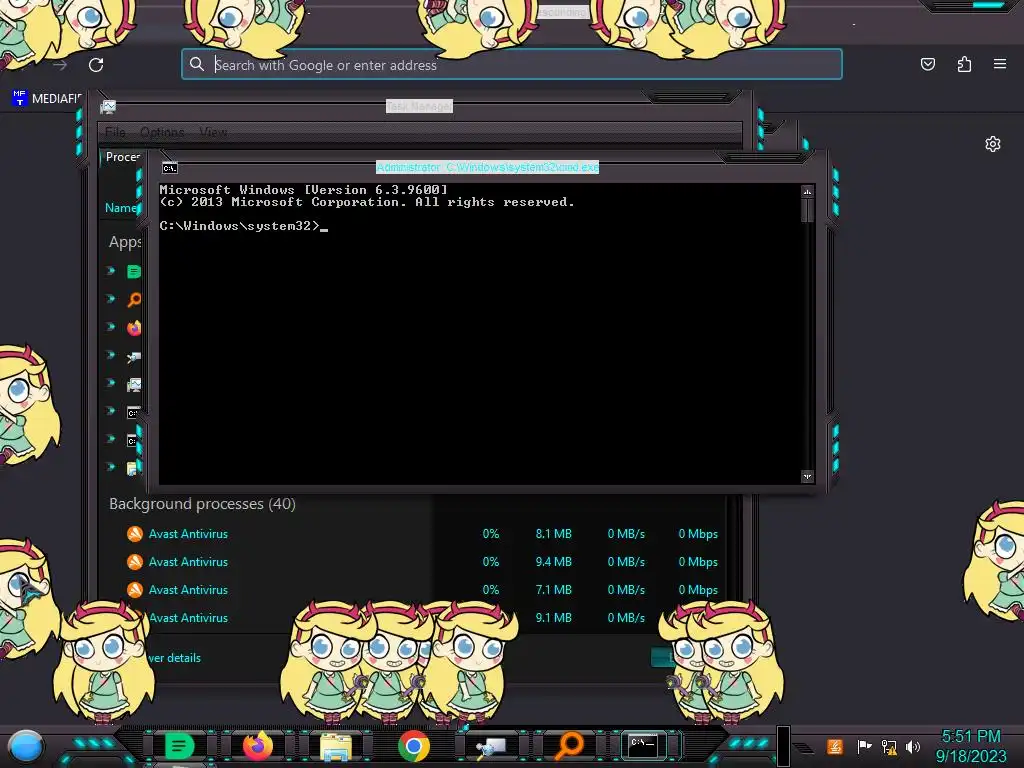Image resolution: width=1024 pixels, height=768 pixels.
Task: Click the 8.1 MB memory value
Action: (553, 534)
